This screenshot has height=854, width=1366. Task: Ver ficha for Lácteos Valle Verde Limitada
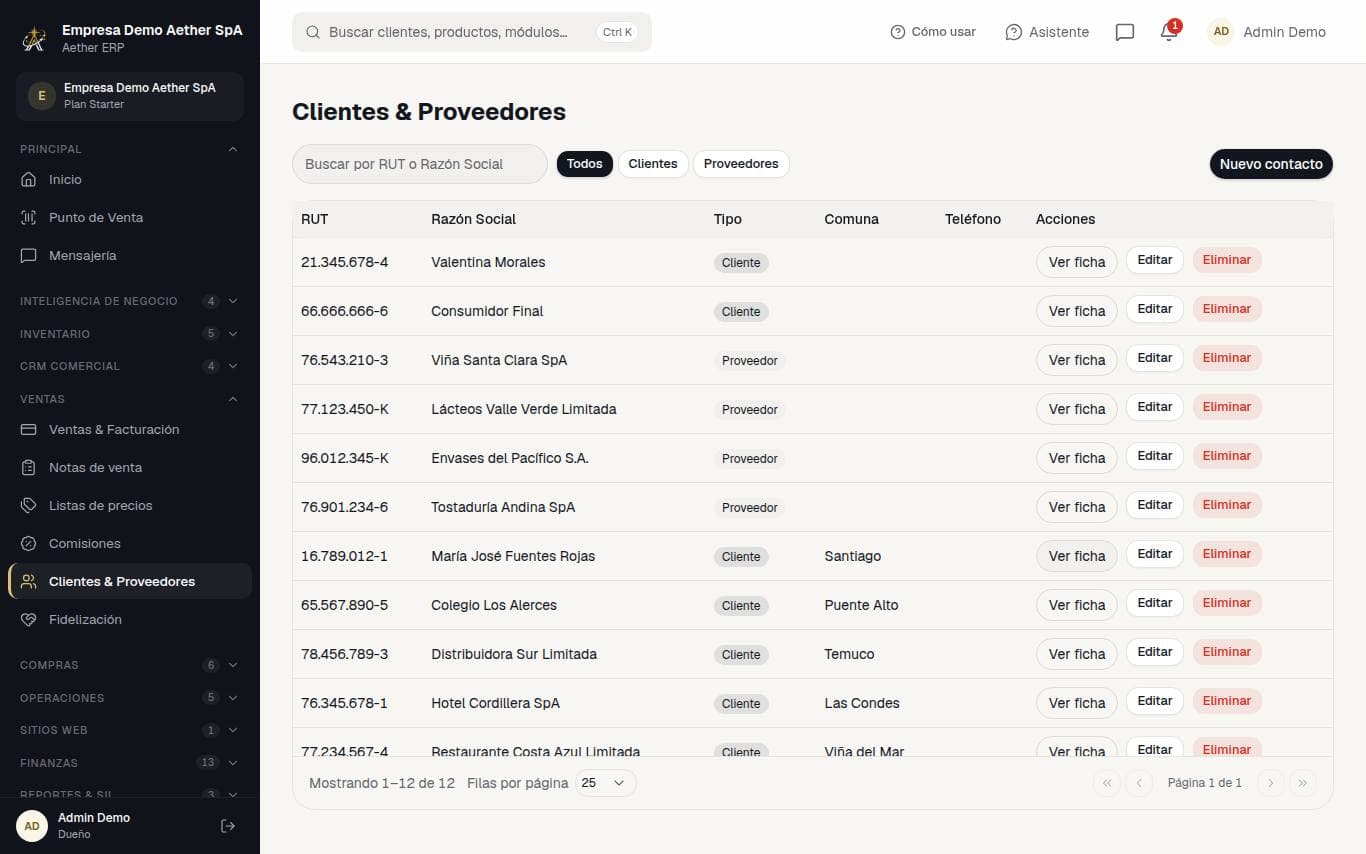click(1077, 409)
